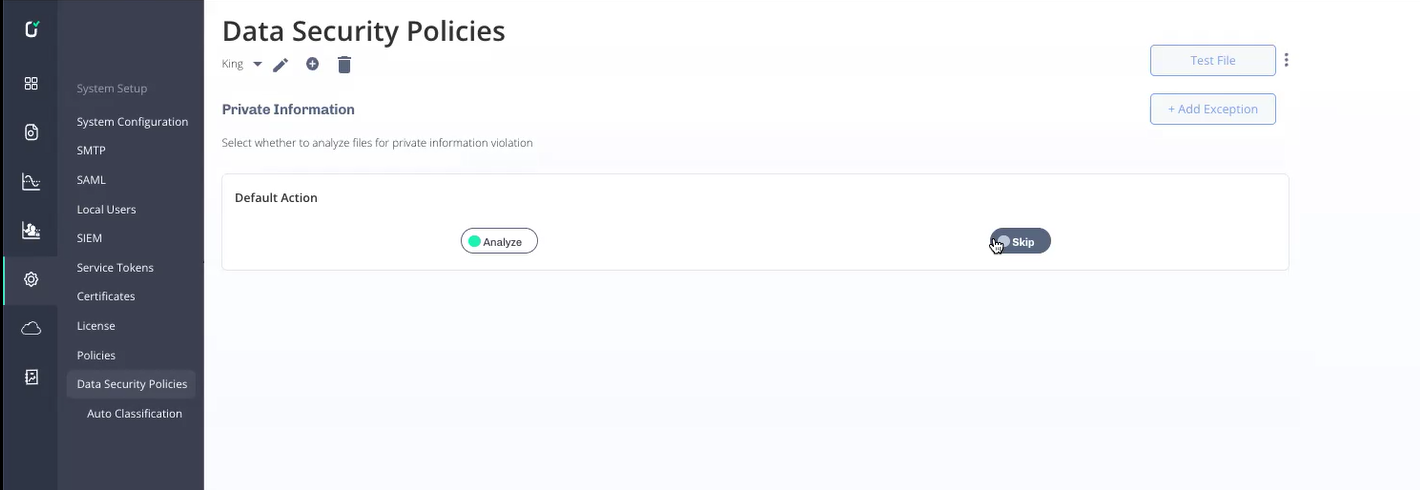This screenshot has height=490, width=1420.
Task: Click the Test File button
Action: point(1212,60)
